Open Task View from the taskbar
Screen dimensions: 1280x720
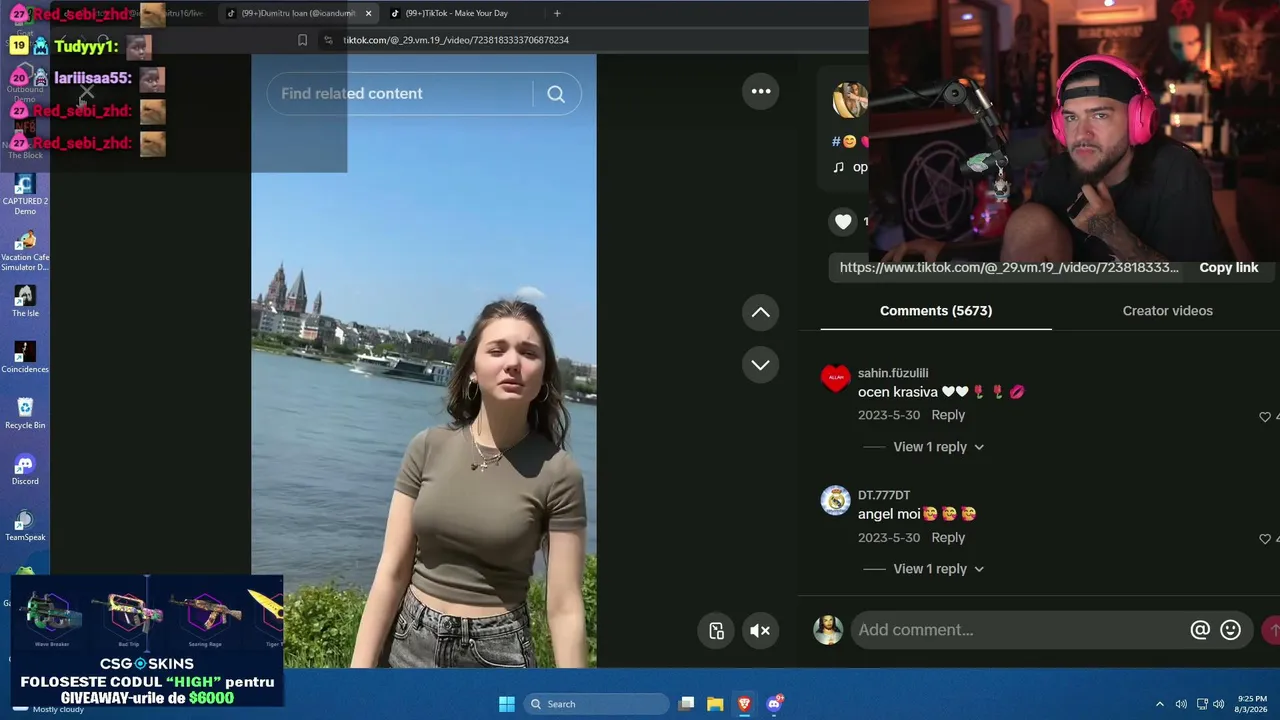tap(686, 704)
